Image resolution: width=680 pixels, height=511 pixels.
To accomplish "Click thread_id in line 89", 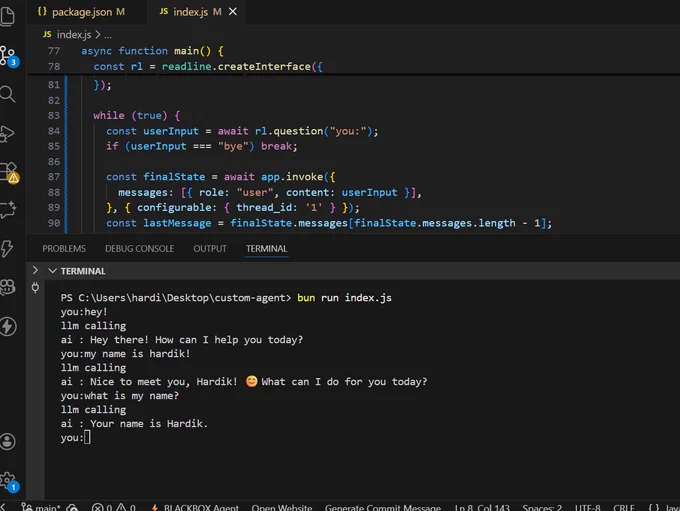I will [x=264, y=207].
